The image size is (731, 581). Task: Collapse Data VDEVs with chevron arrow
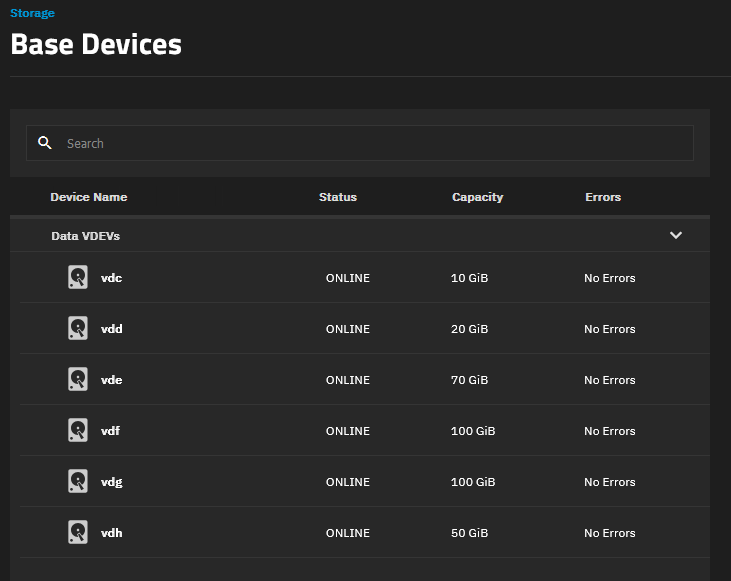tap(676, 235)
